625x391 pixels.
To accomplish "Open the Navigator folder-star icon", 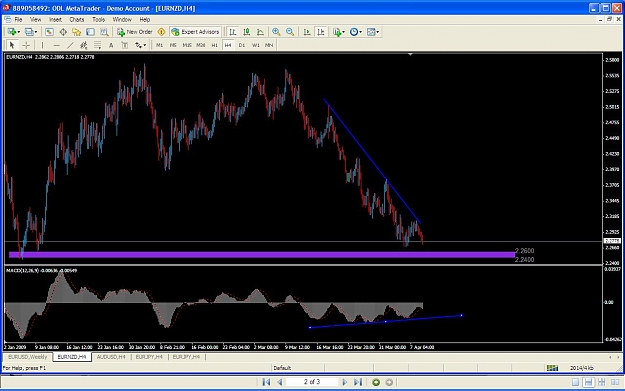I will click(x=77, y=32).
